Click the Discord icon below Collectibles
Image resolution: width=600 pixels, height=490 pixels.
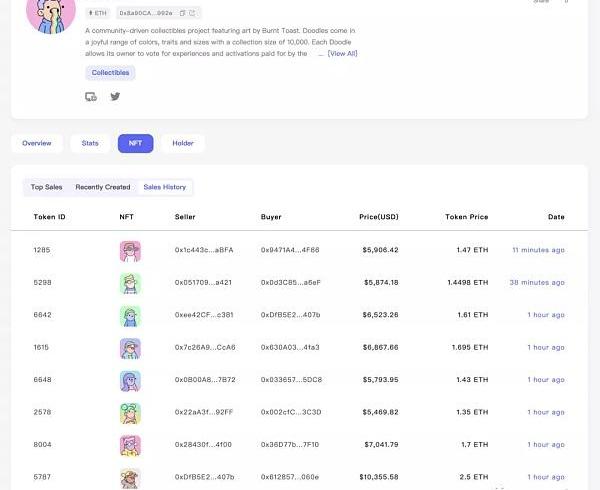point(92,97)
